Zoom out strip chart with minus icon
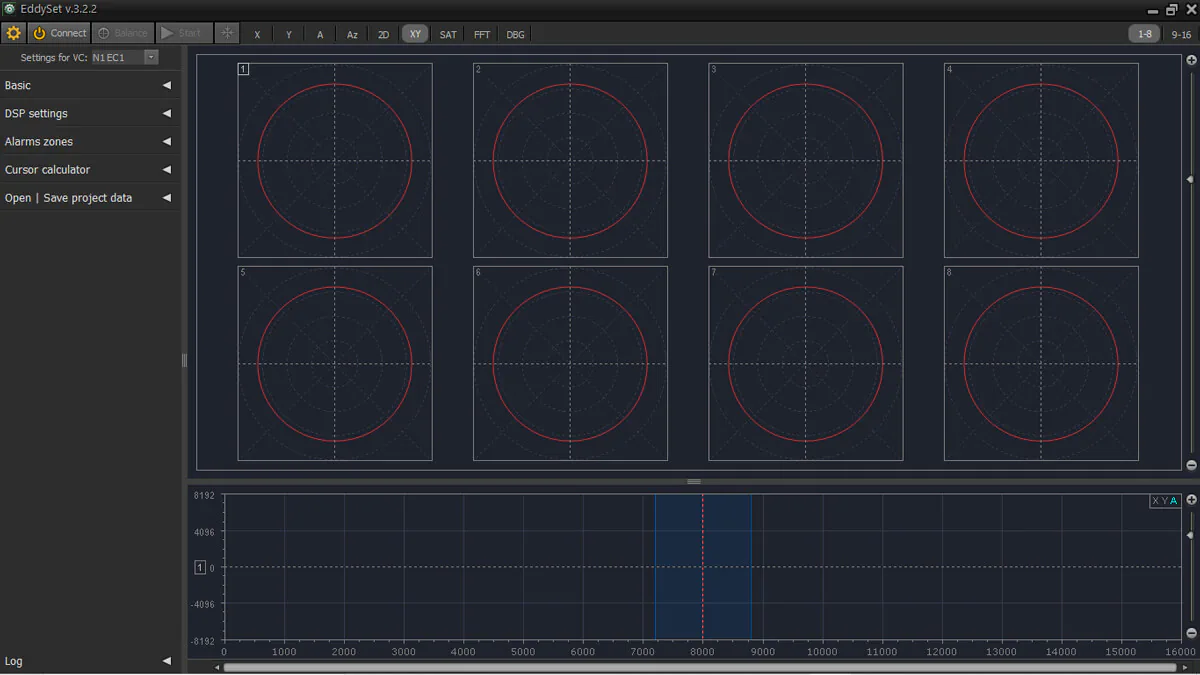This screenshot has width=1200, height=675. coord(1191,633)
